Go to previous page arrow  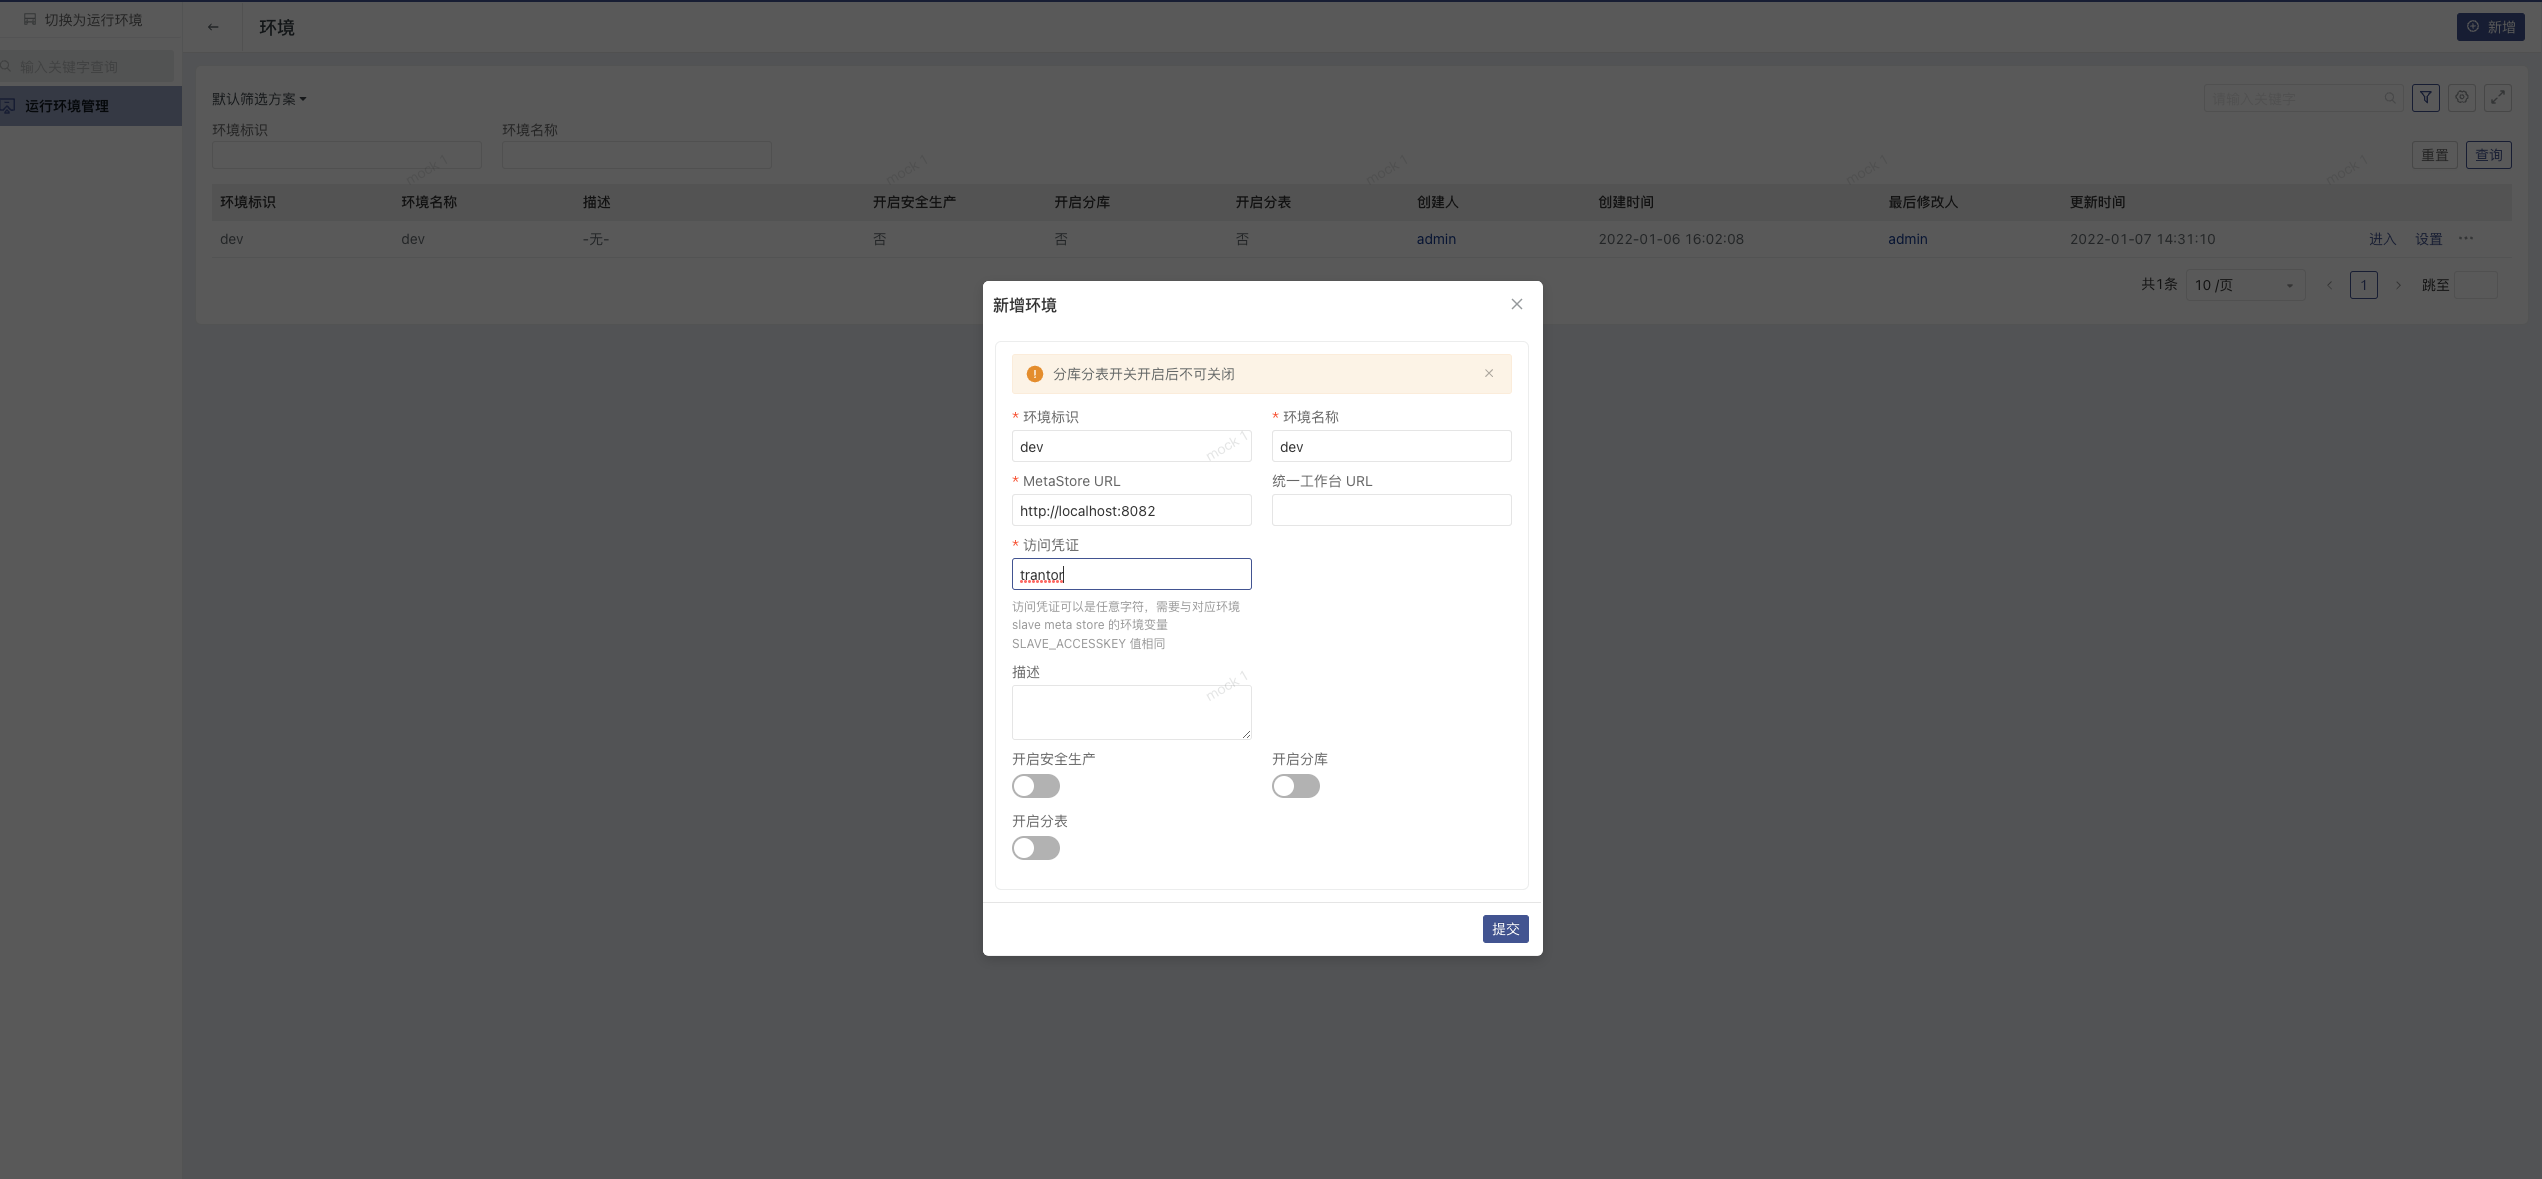(x=2329, y=285)
